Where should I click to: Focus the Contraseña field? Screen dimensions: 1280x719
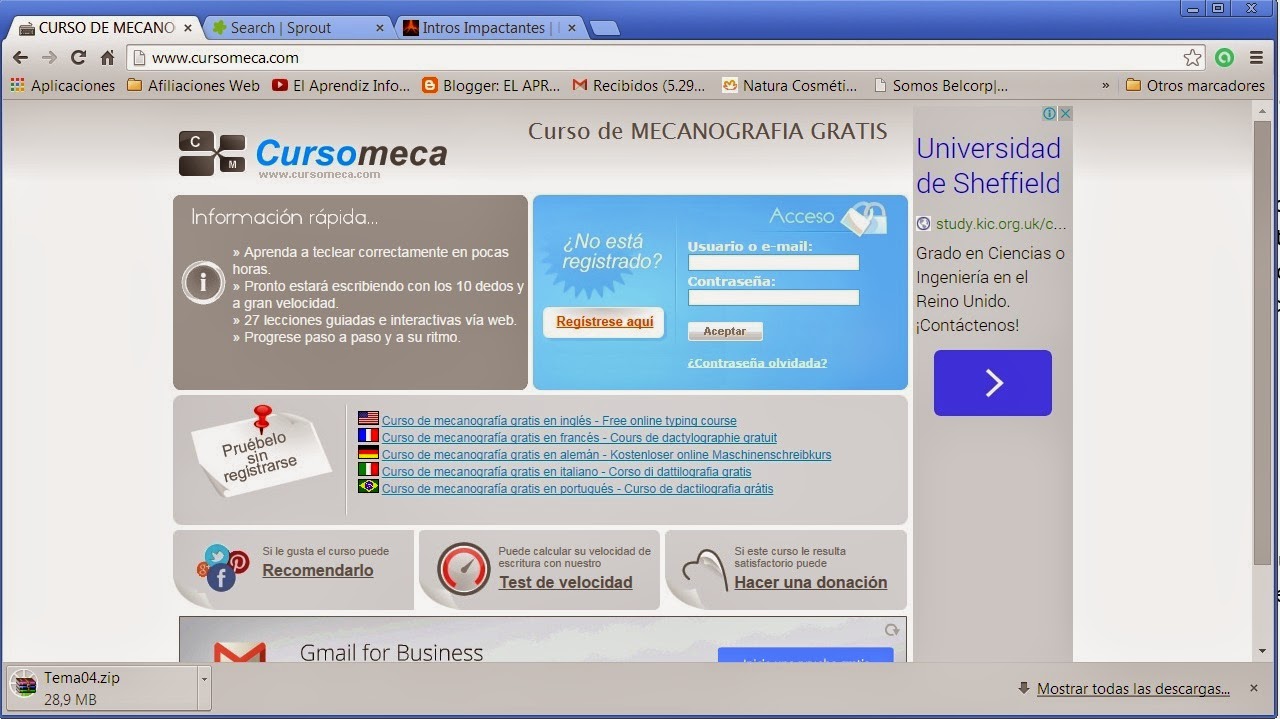pos(773,297)
